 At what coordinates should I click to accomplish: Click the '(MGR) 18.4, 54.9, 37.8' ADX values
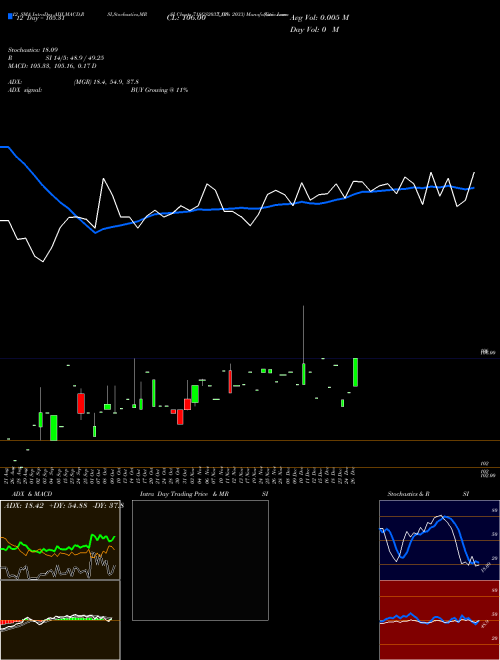point(106,82)
